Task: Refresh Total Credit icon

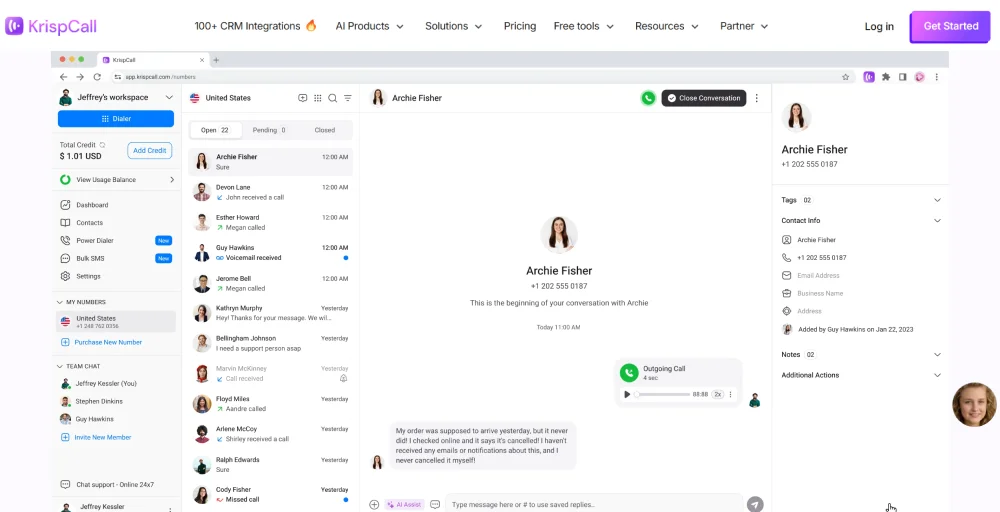Action: tap(102, 145)
